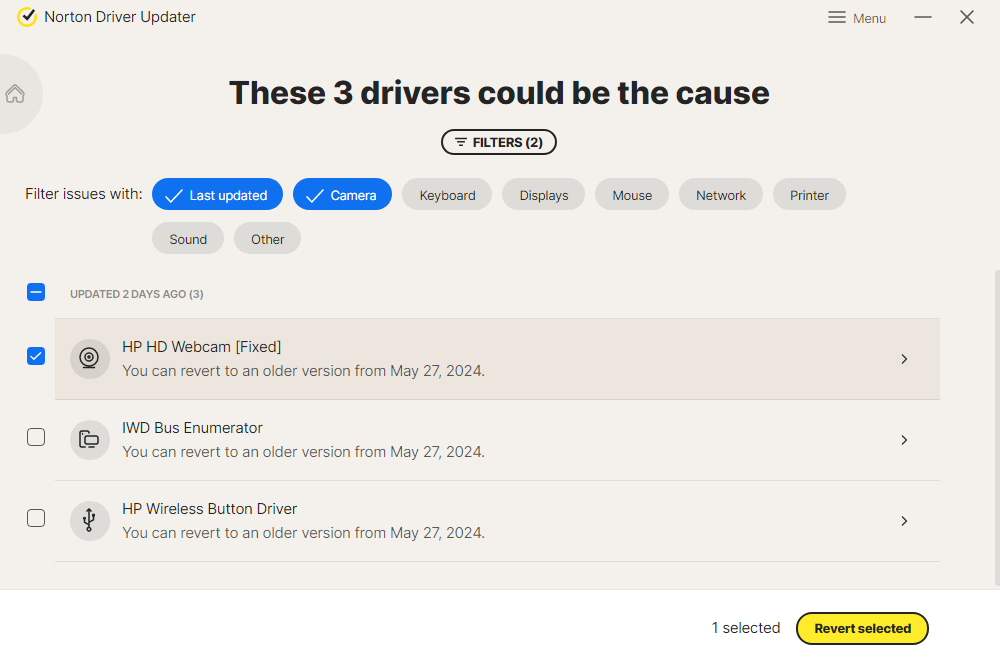Go to the Home screen icon
This screenshot has width=1000, height=662.
pos(15,94)
